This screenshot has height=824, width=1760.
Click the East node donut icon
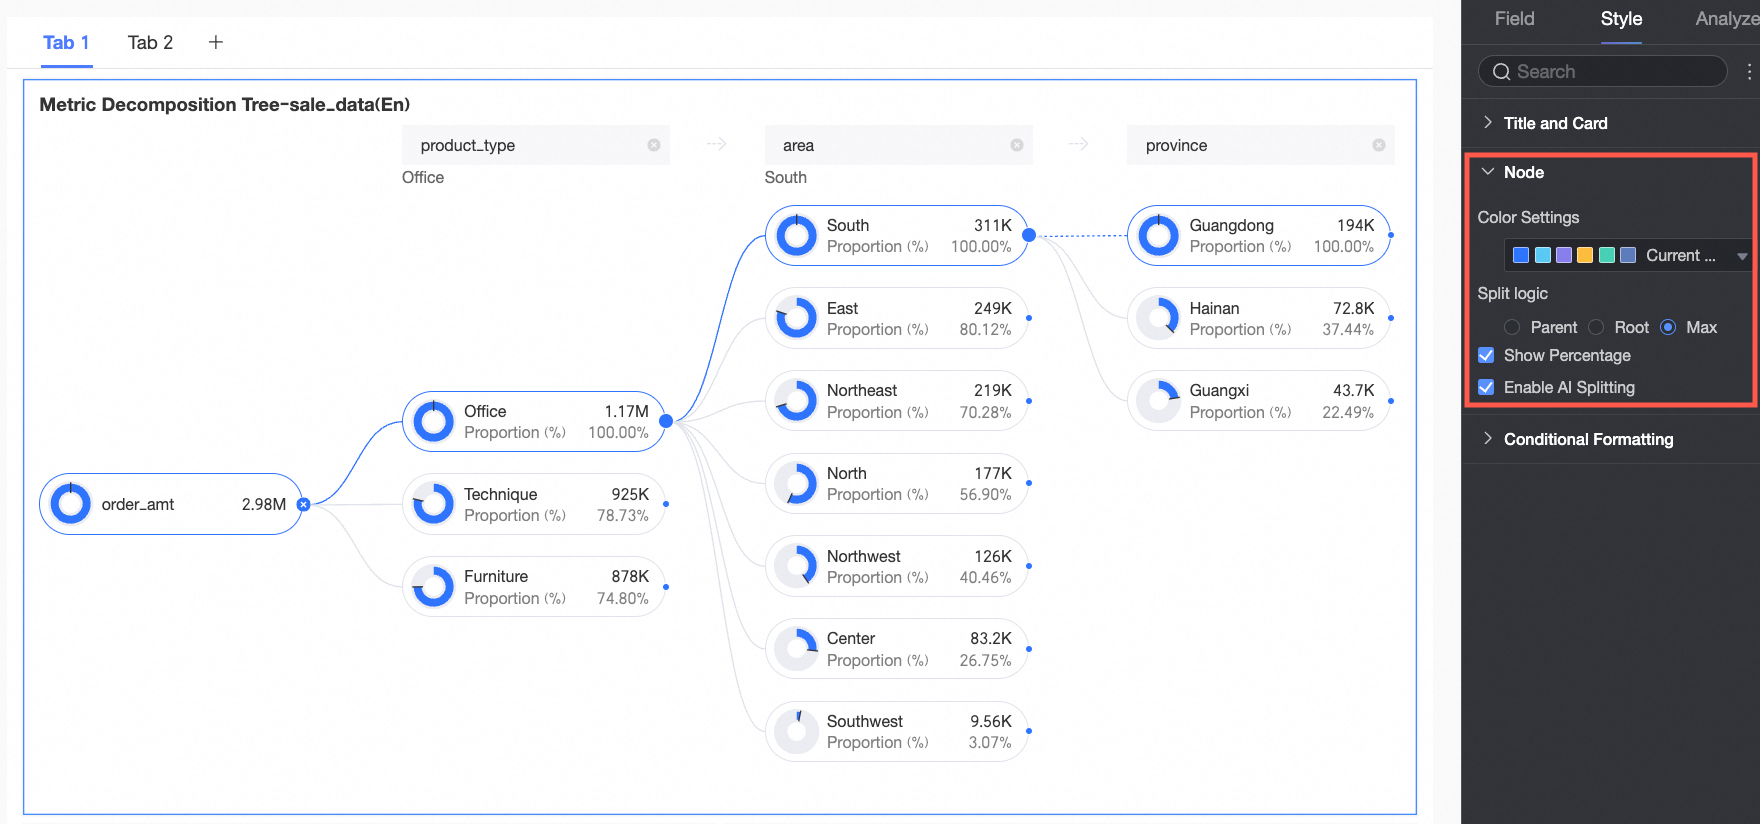[x=797, y=318]
